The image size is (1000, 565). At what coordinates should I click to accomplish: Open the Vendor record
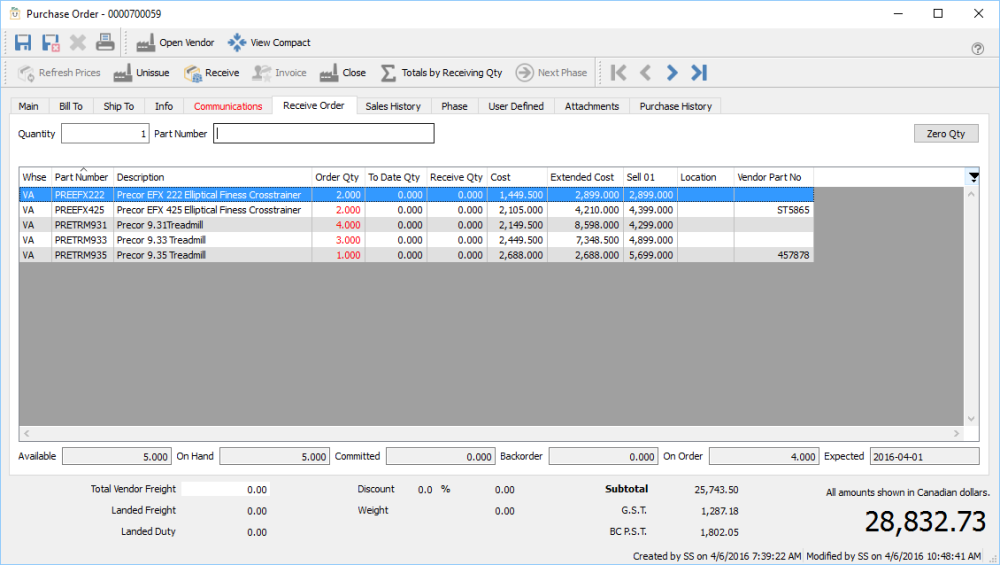pos(175,43)
